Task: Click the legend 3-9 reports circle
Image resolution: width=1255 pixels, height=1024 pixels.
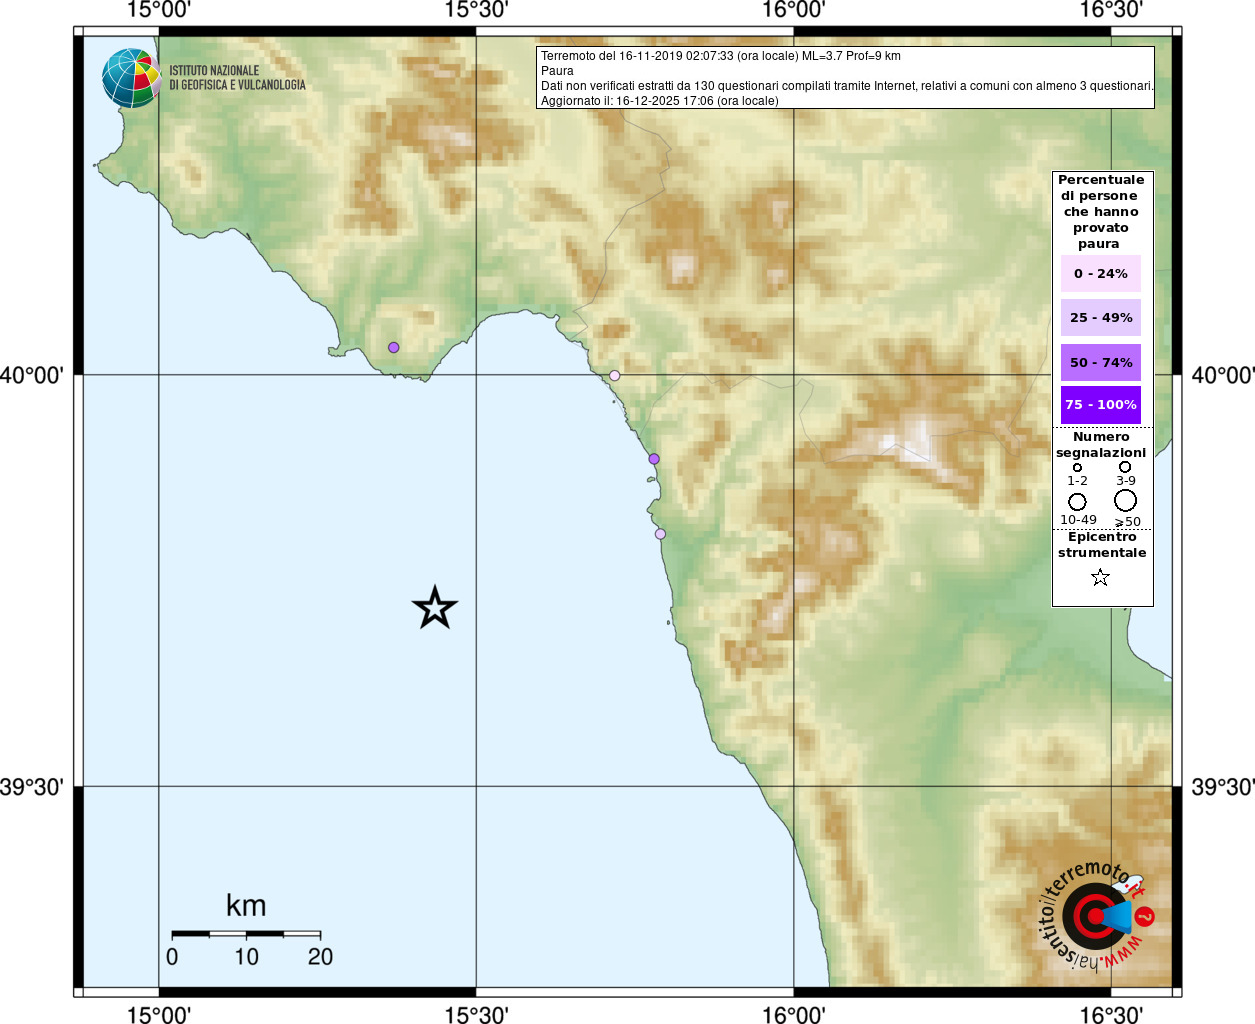Action: 1125,466
